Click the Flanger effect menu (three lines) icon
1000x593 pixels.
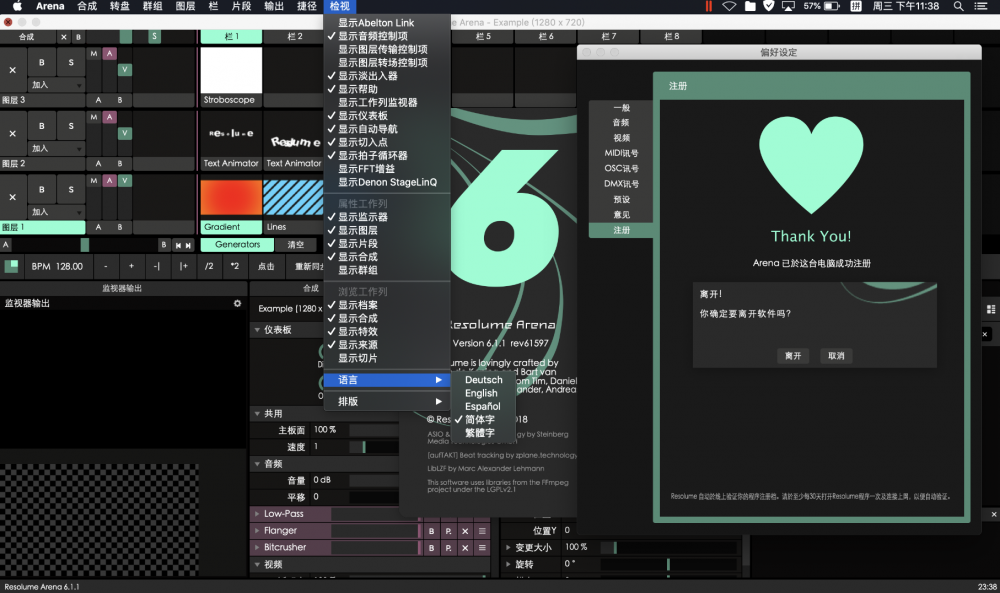tap(482, 531)
